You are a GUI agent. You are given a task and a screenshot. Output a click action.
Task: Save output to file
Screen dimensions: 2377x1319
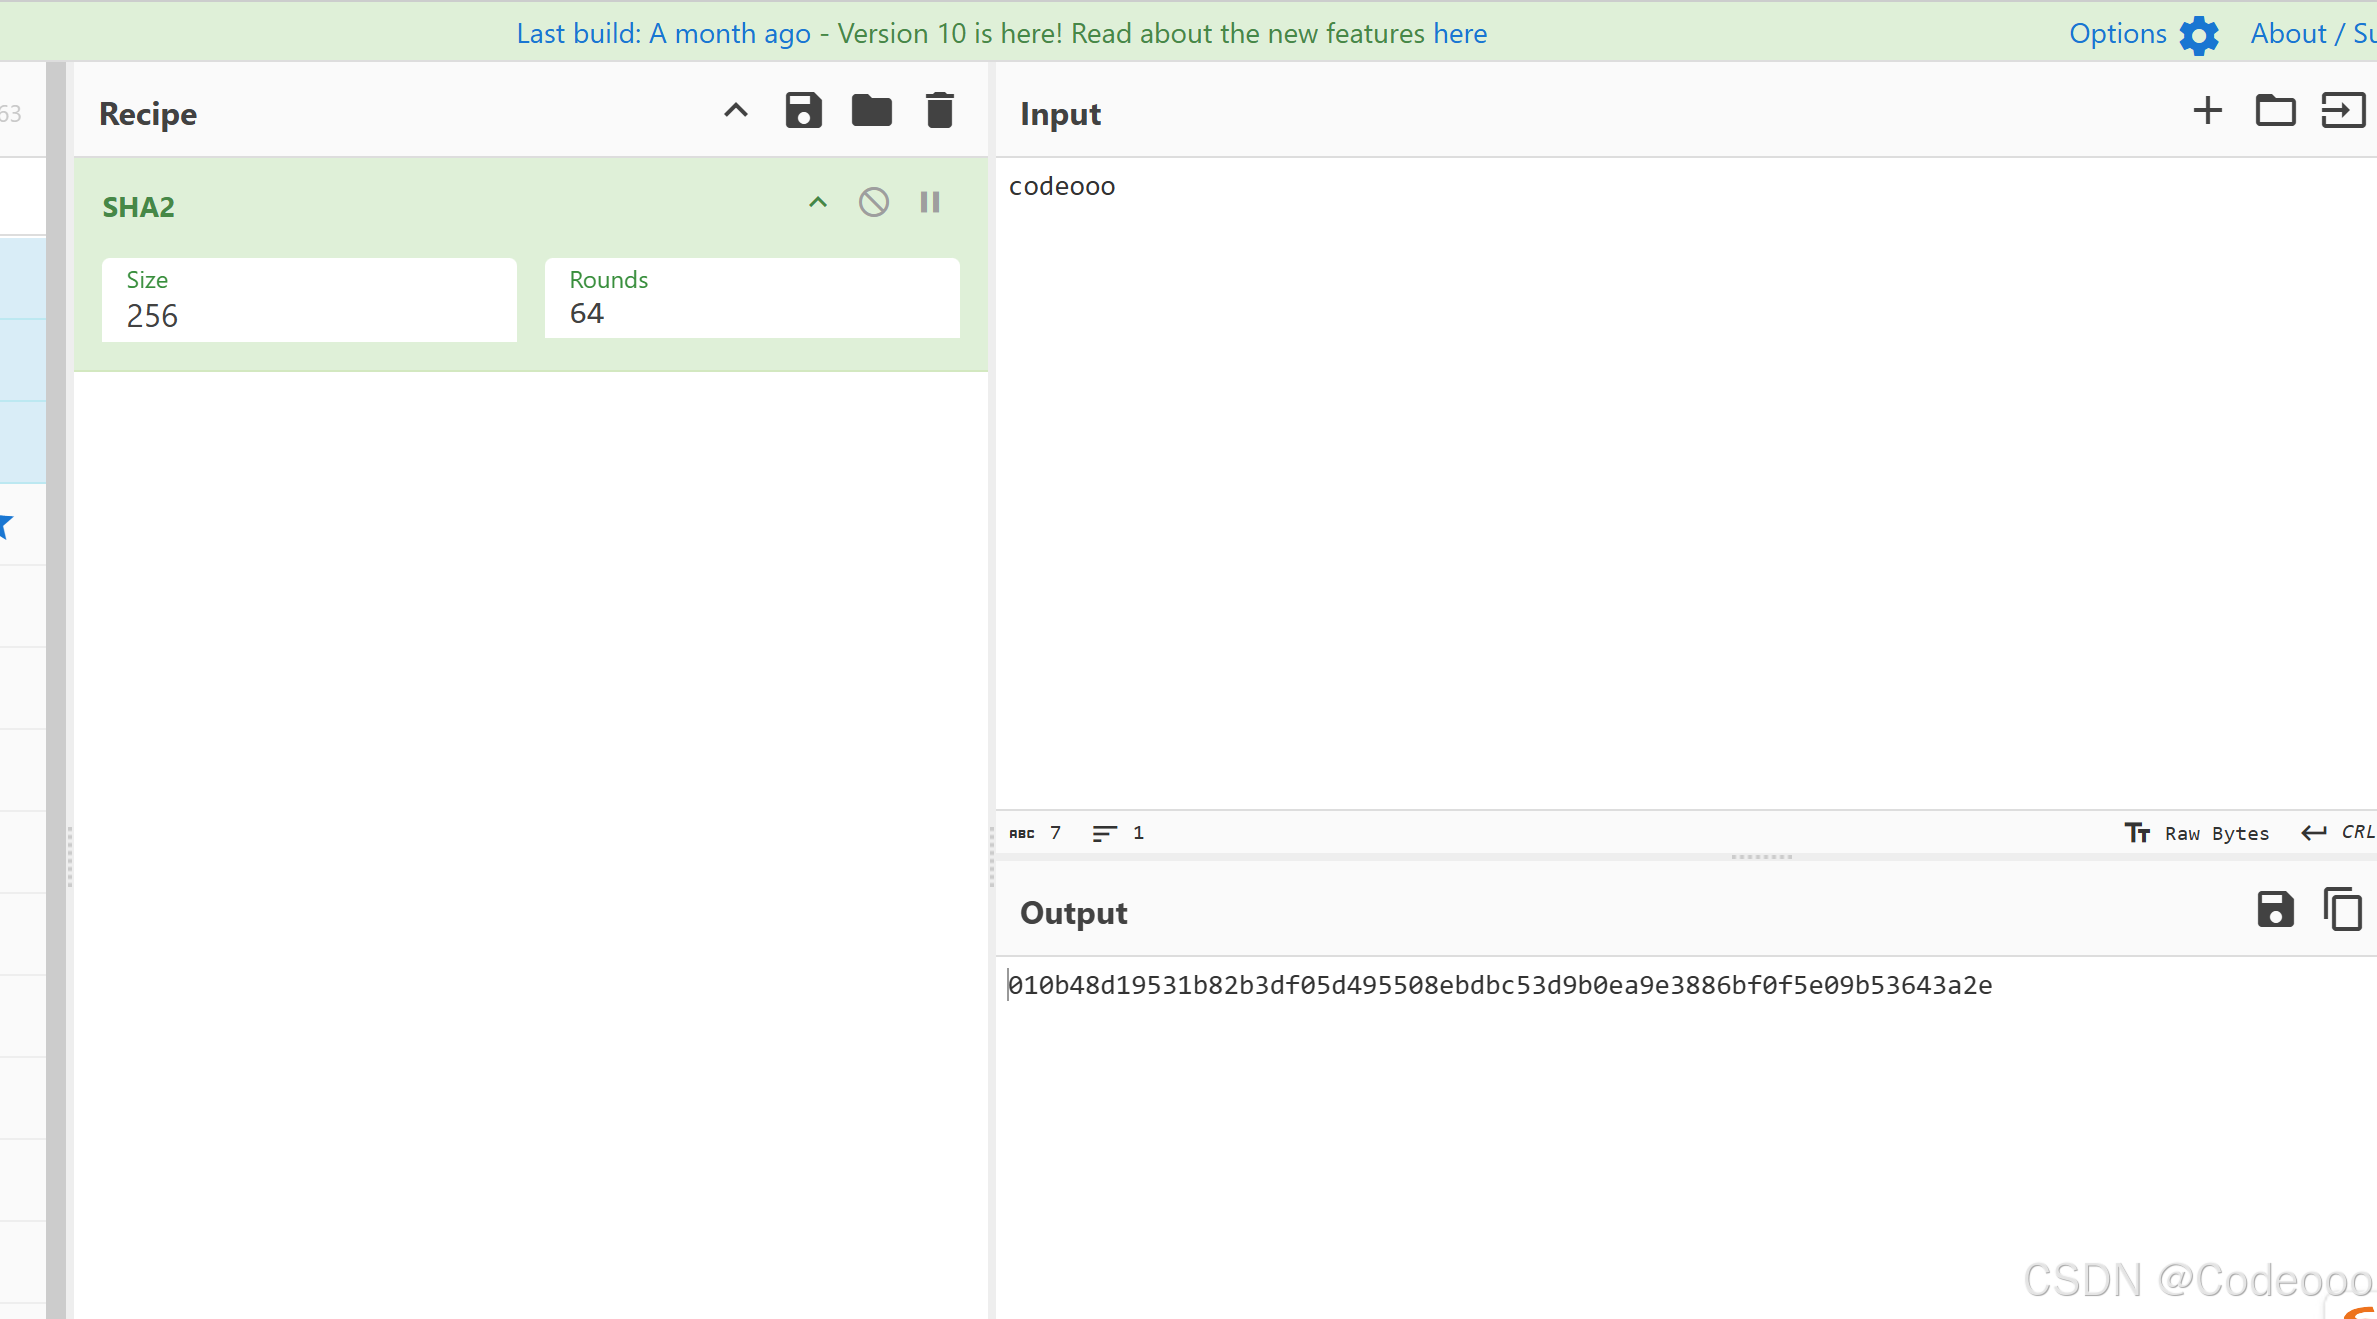2275,910
